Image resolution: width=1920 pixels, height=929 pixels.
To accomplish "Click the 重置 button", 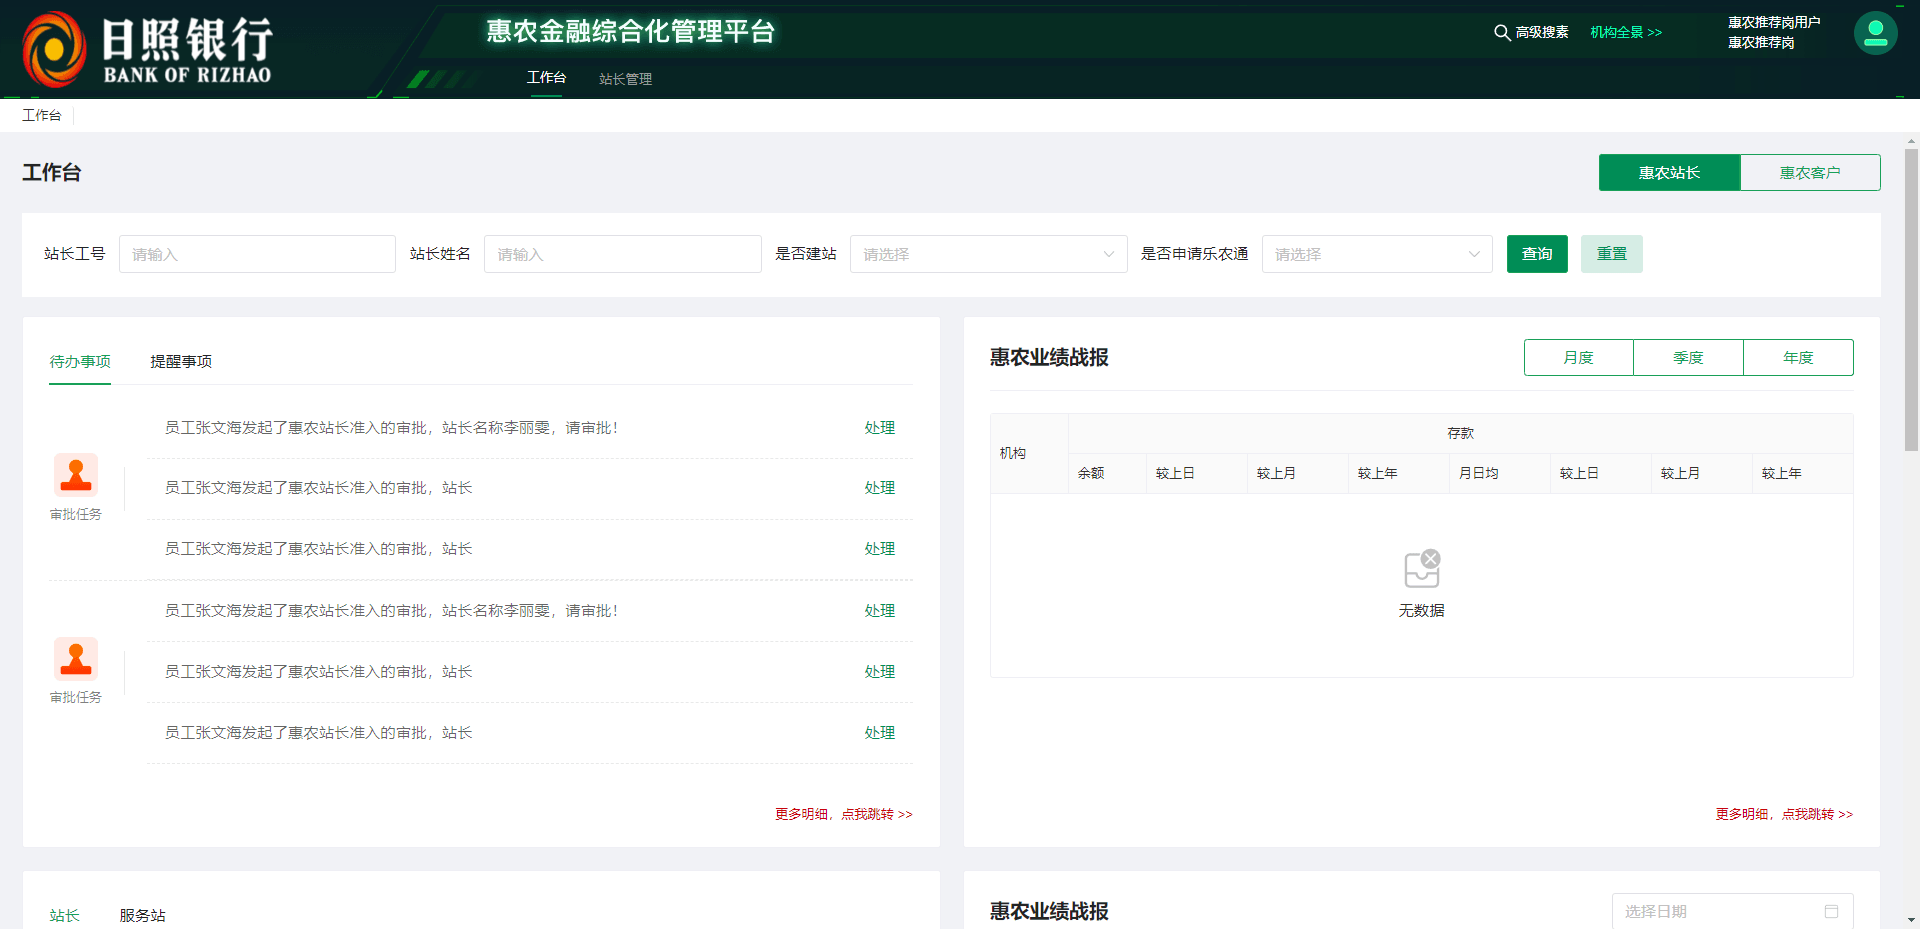I will [1611, 254].
